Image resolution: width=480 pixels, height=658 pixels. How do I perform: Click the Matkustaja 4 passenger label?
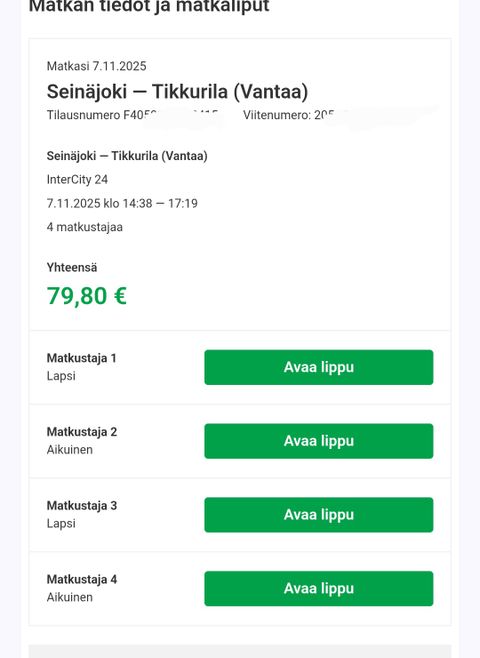pos(82,579)
